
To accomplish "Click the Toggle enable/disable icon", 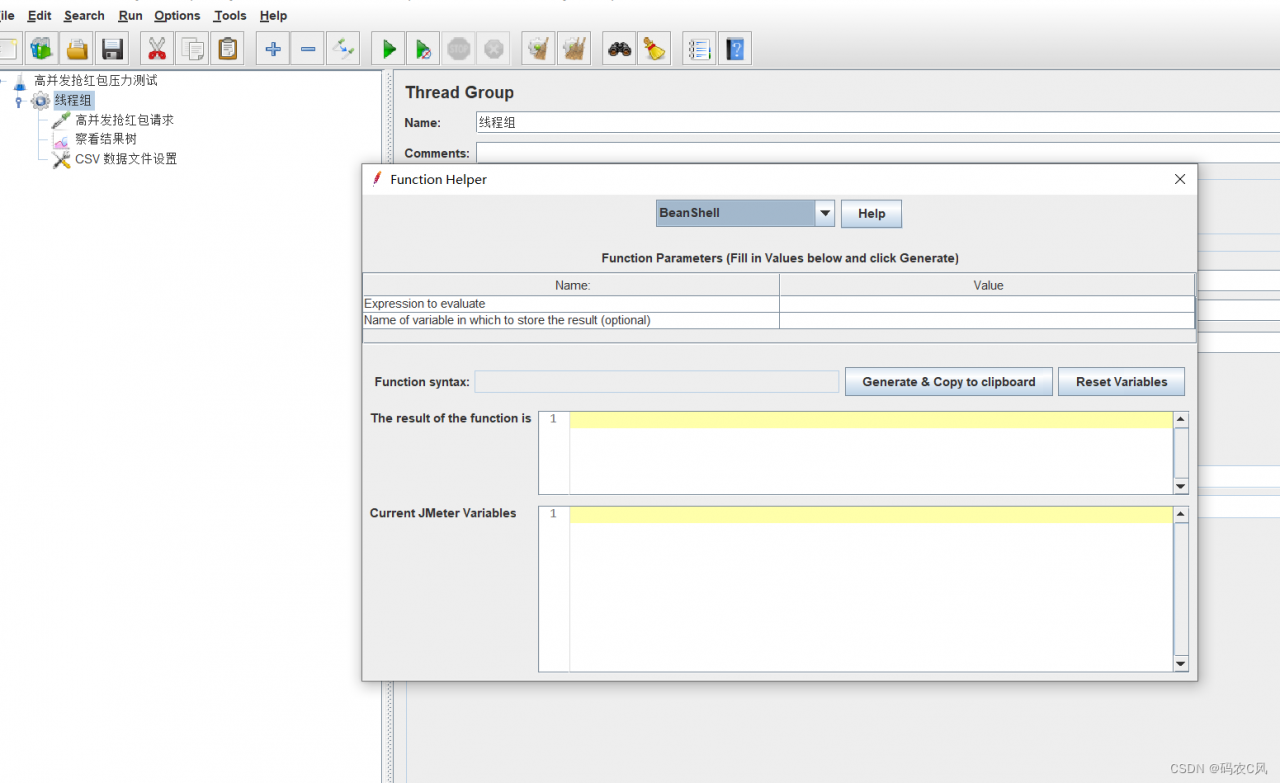I will [x=343, y=48].
